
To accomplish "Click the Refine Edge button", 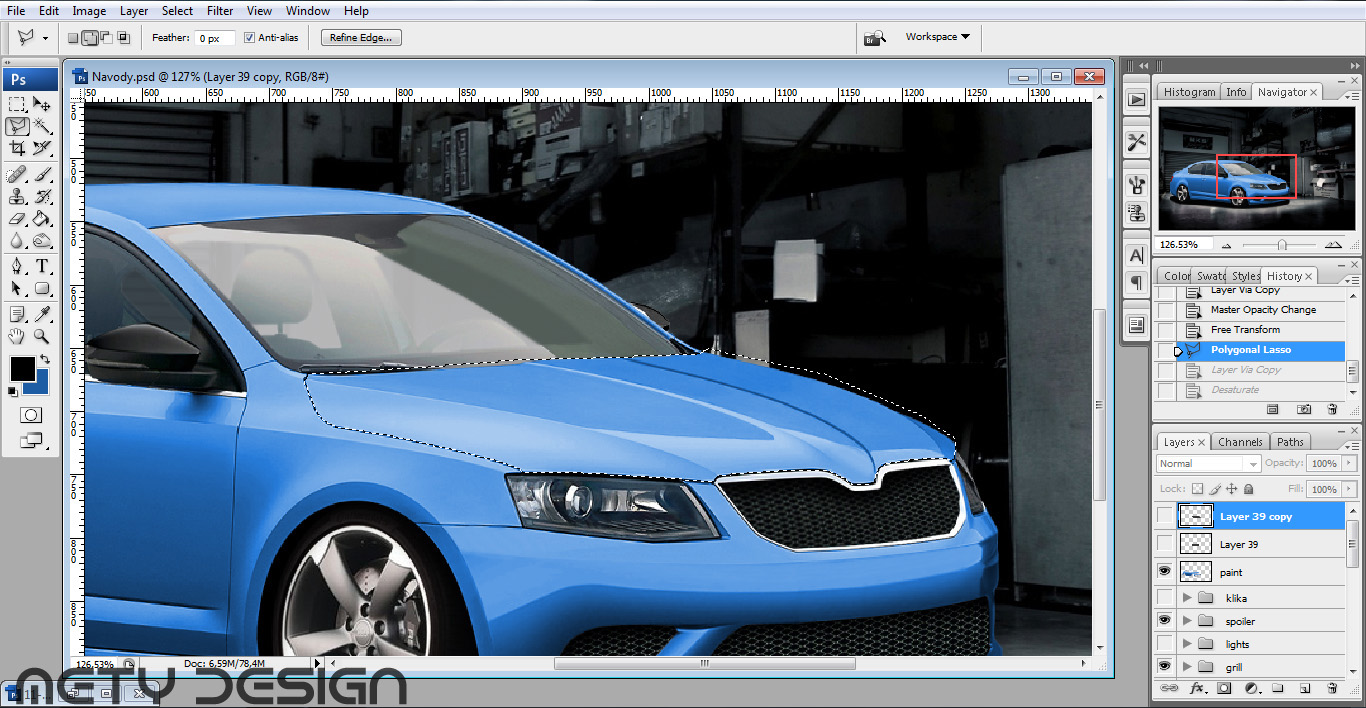I will pyautogui.click(x=361, y=38).
